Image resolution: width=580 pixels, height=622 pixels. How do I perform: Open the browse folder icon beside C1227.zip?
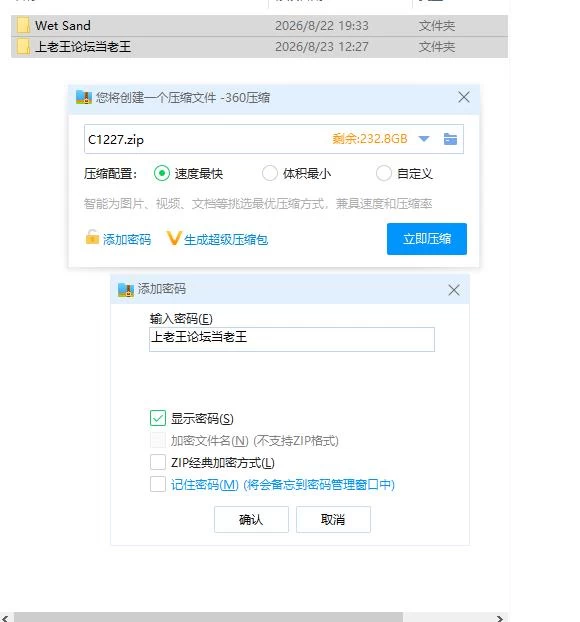tap(450, 139)
